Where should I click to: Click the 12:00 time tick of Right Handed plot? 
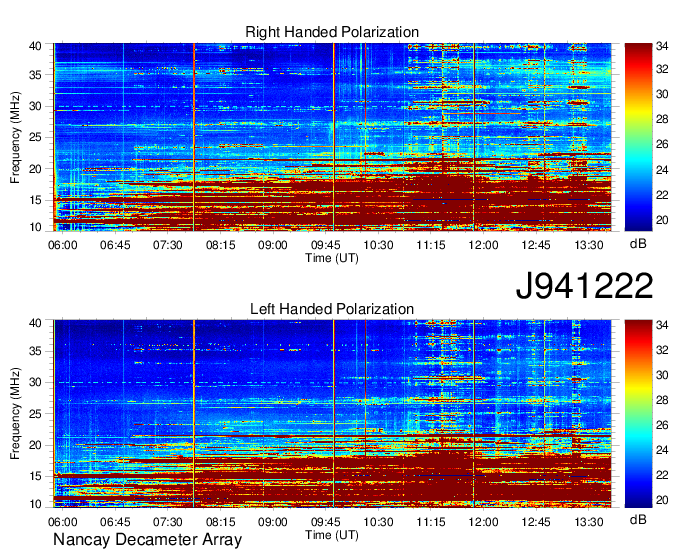coord(483,245)
